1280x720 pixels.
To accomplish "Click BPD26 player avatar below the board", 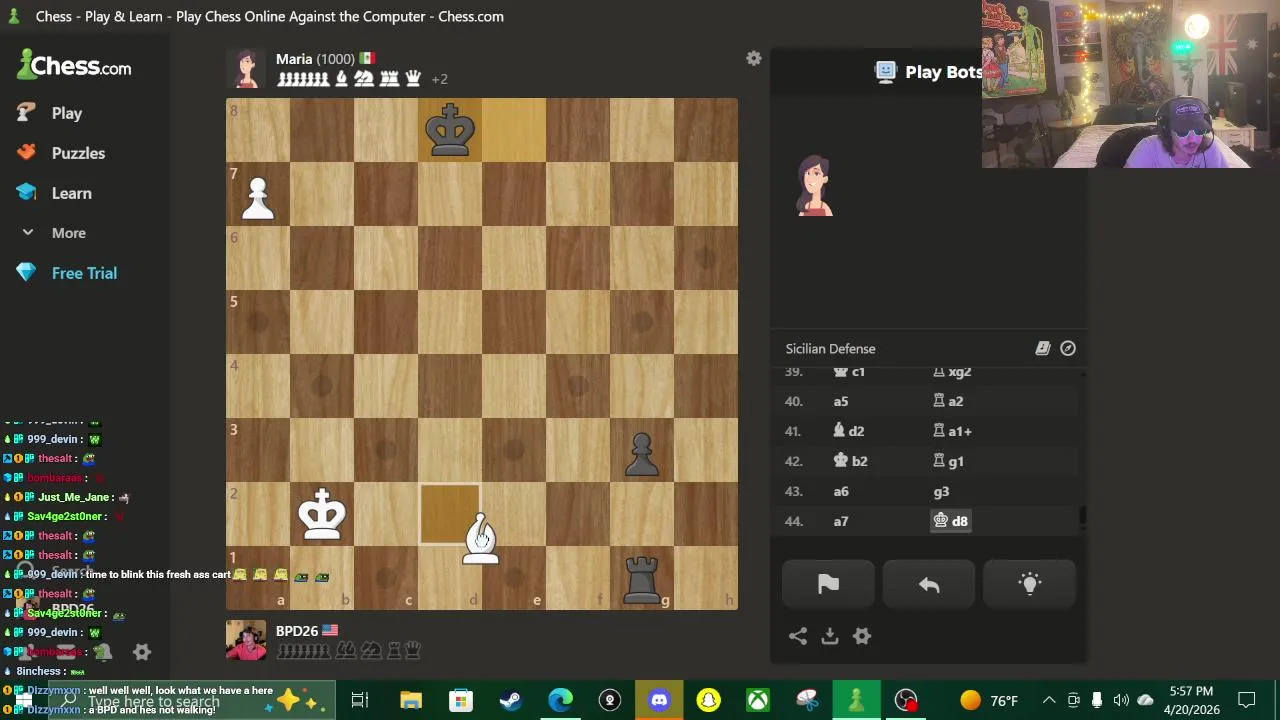I will (247, 640).
